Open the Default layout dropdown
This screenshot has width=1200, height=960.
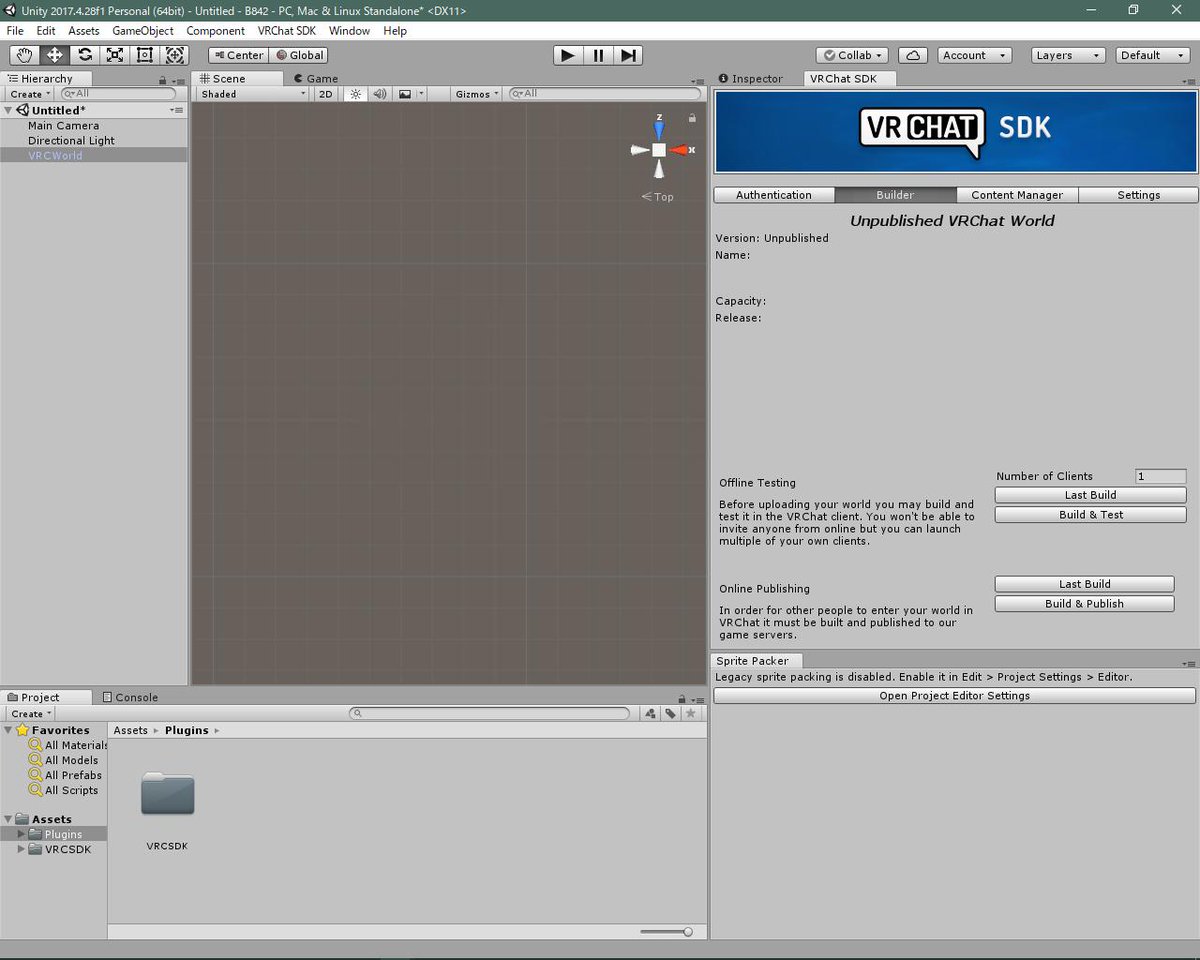pyautogui.click(x=1152, y=55)
